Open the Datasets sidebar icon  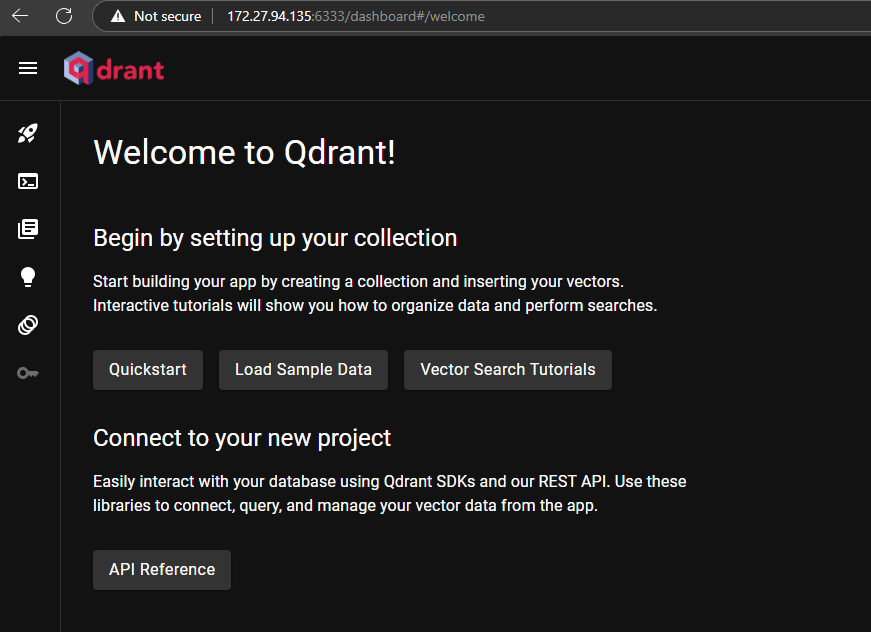28,325
